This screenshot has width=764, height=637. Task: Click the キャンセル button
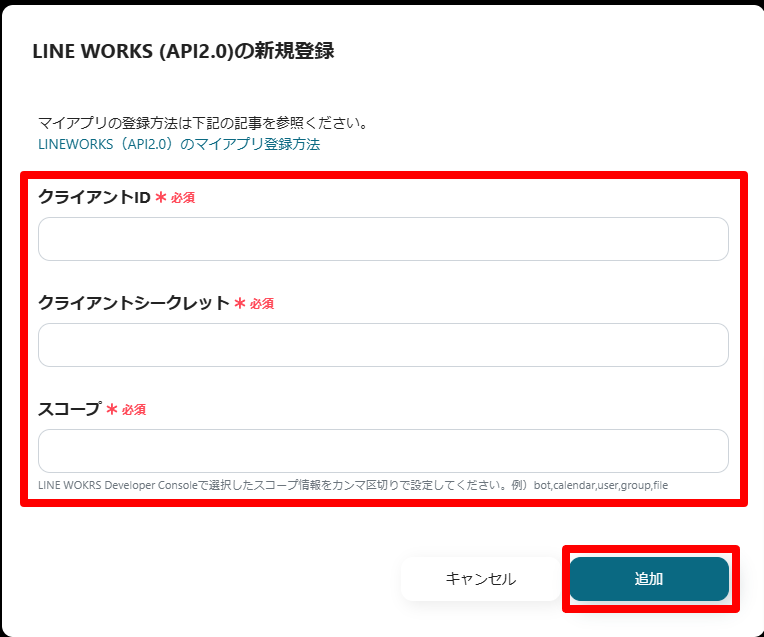click(480, 579)
